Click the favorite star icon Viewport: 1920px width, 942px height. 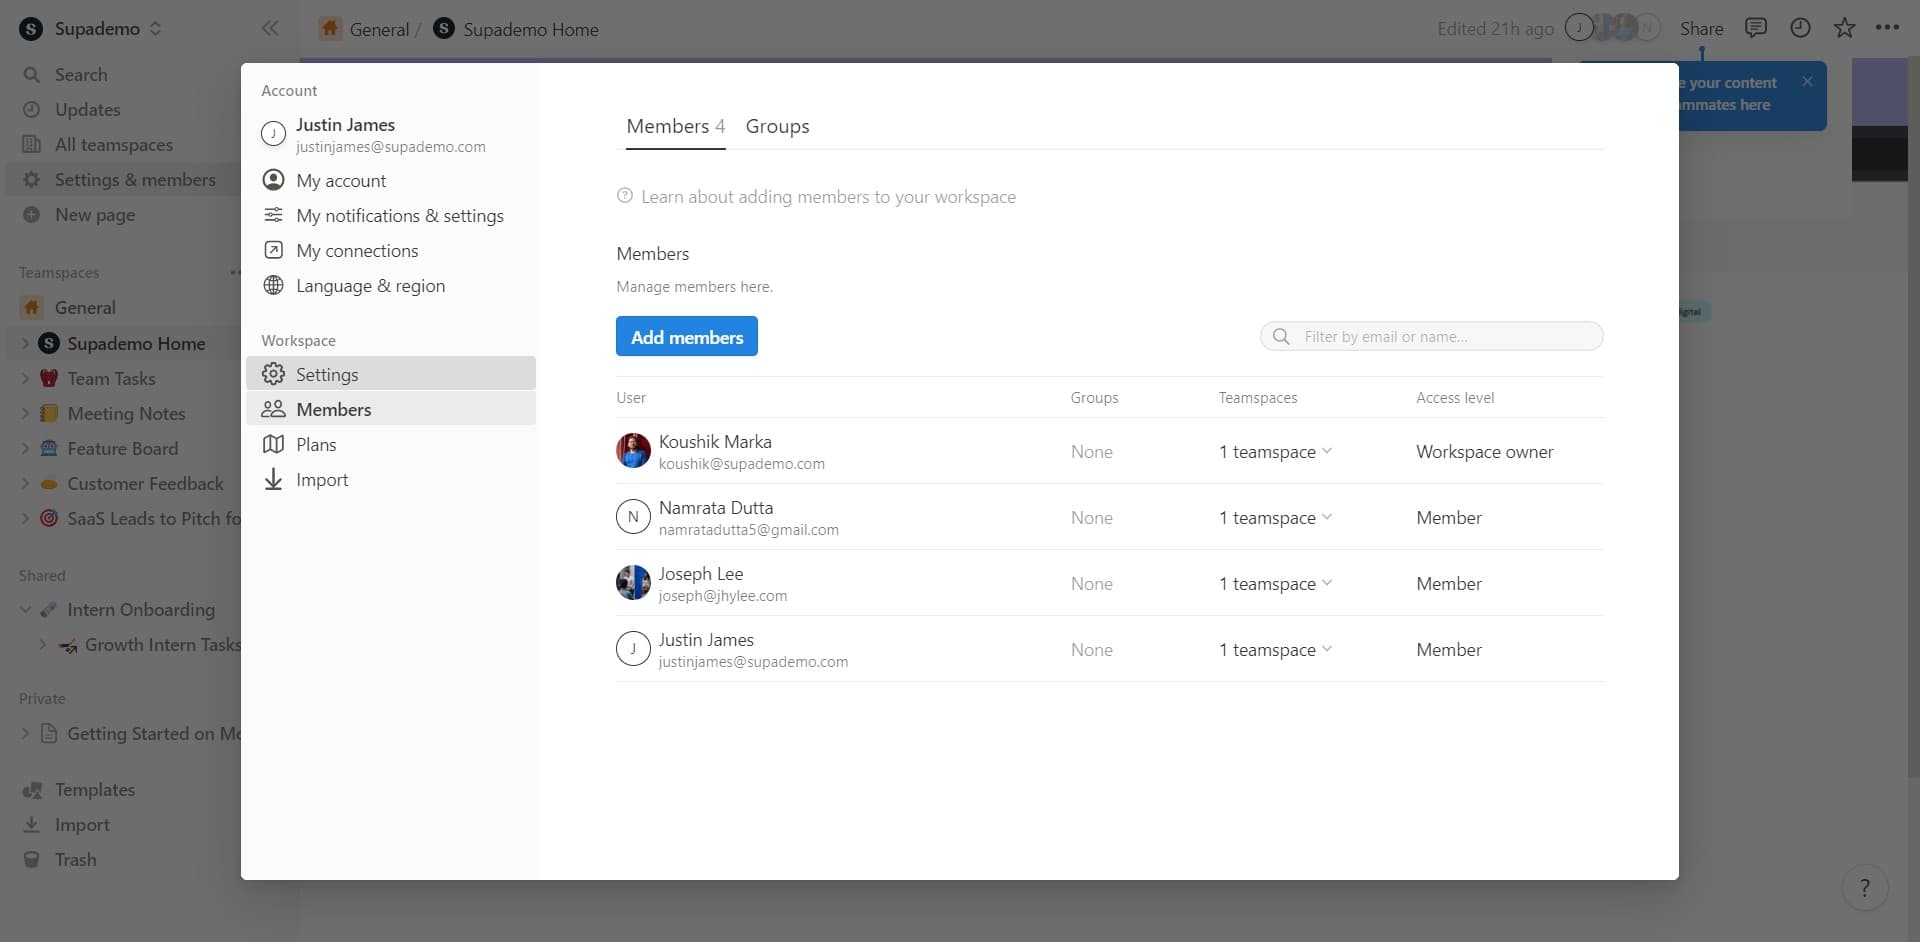1844,28
